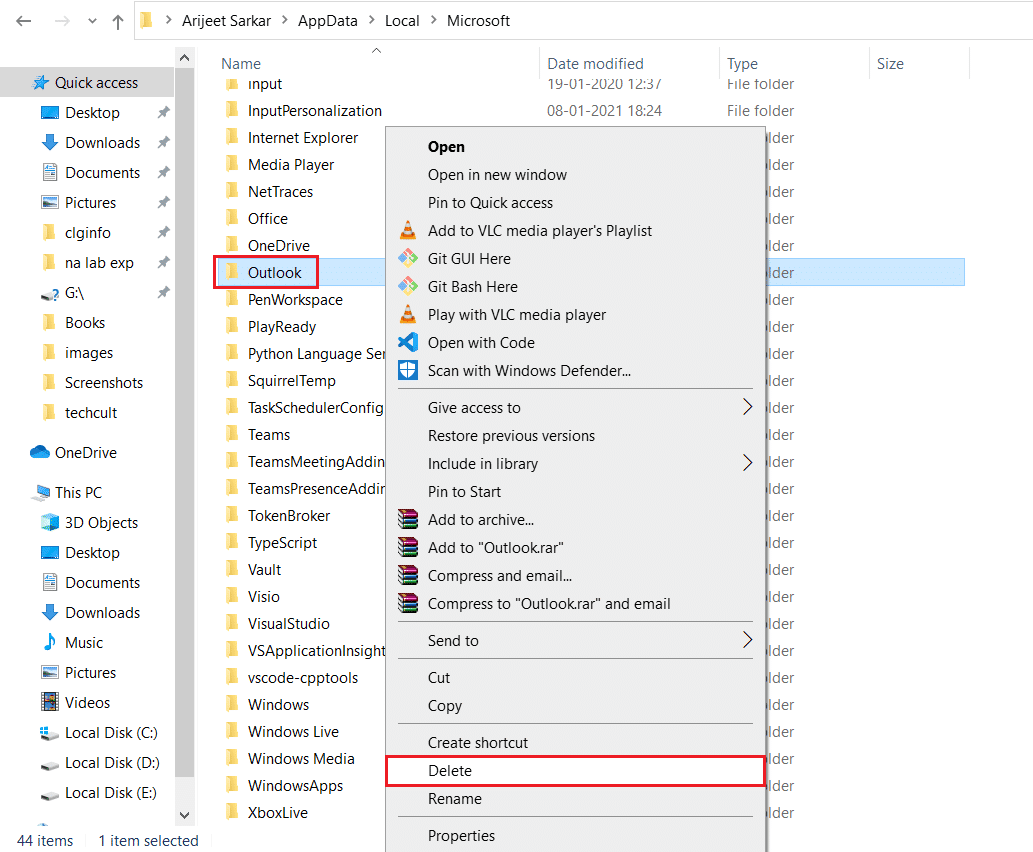The image size is (1033, 852).
Task: Click the OneDrive cloud icon in sidebar
Action: 40,452
